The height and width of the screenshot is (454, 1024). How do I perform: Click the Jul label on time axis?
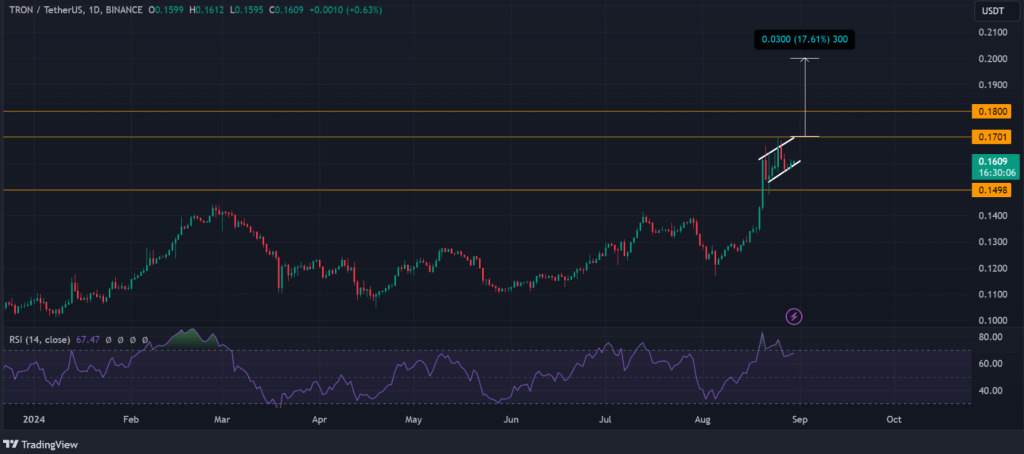point(605,419)
